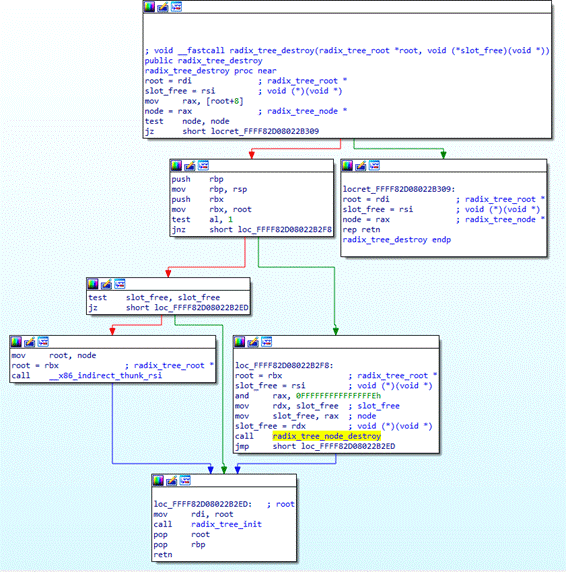Click the group icon on the locret return node
The image size is (566, 572).
[375, 166]
